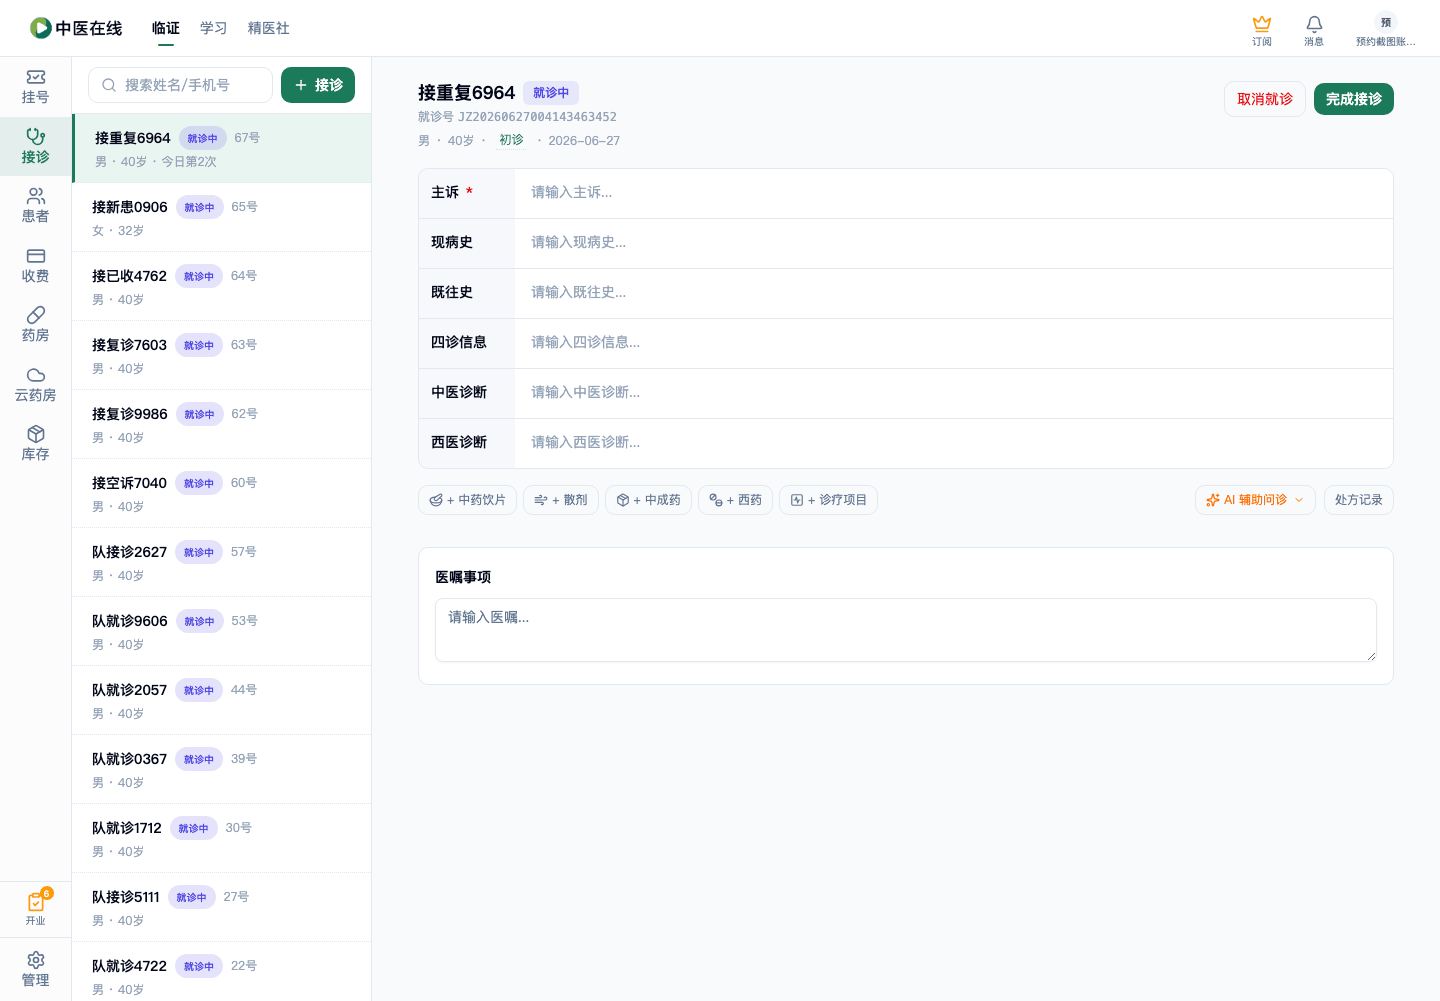Add 中成药 prescription
This screenshot has height=1001, width=1440.
(648, 500)
